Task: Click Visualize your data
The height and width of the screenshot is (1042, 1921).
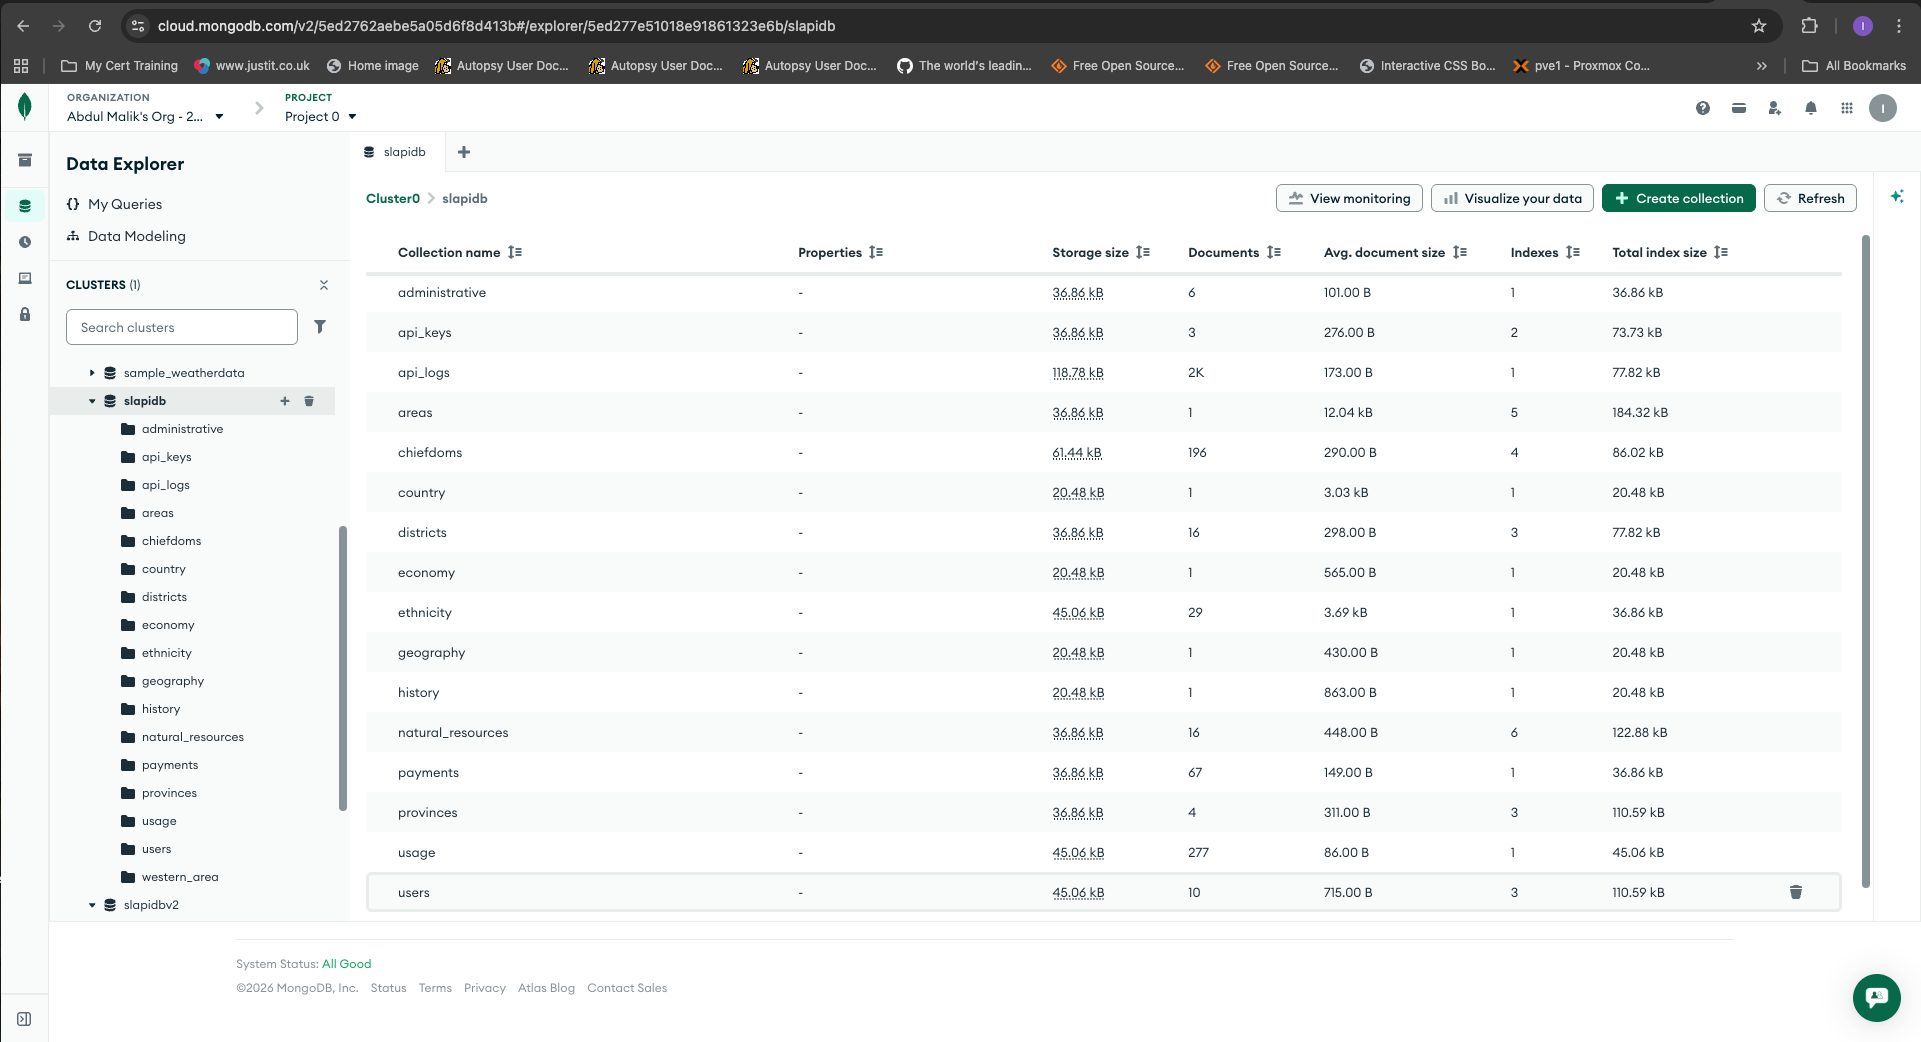Action: [x=1512, y=198]
